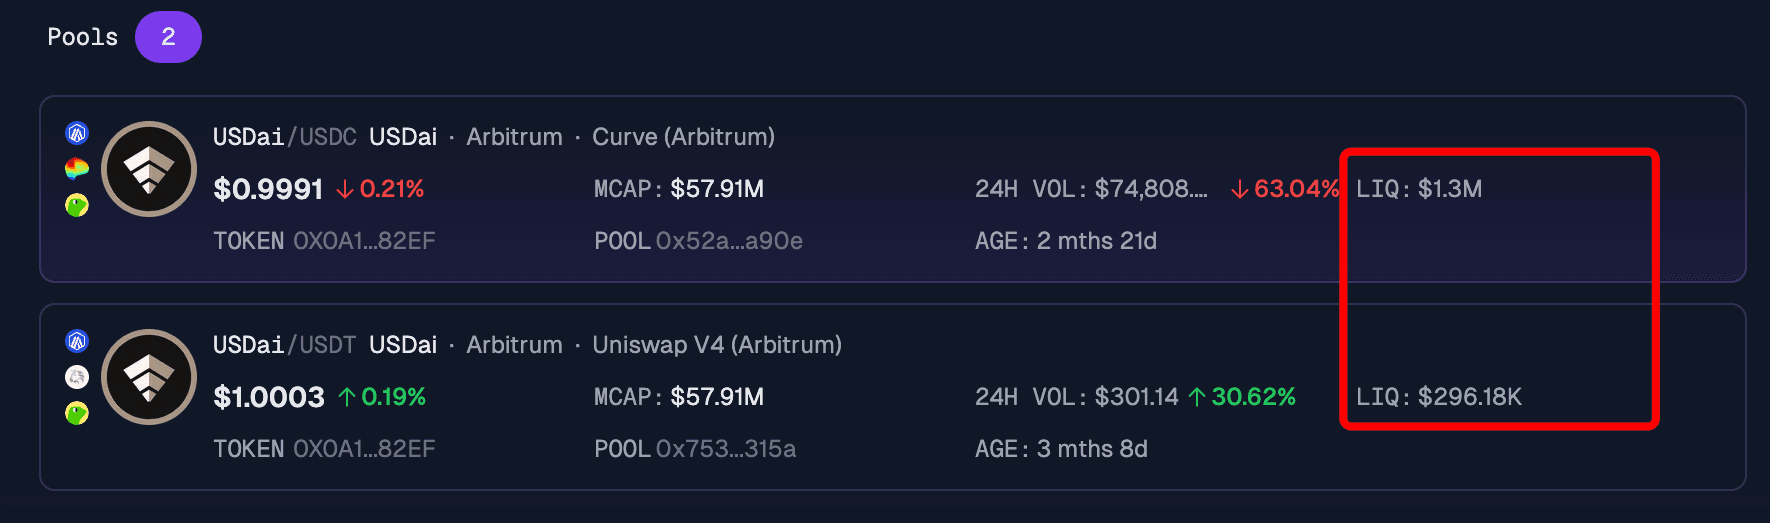Screen dimensions: 1770x523
Task: Copy pool address 0x52a...a90e
Action: tap(729, 241)
